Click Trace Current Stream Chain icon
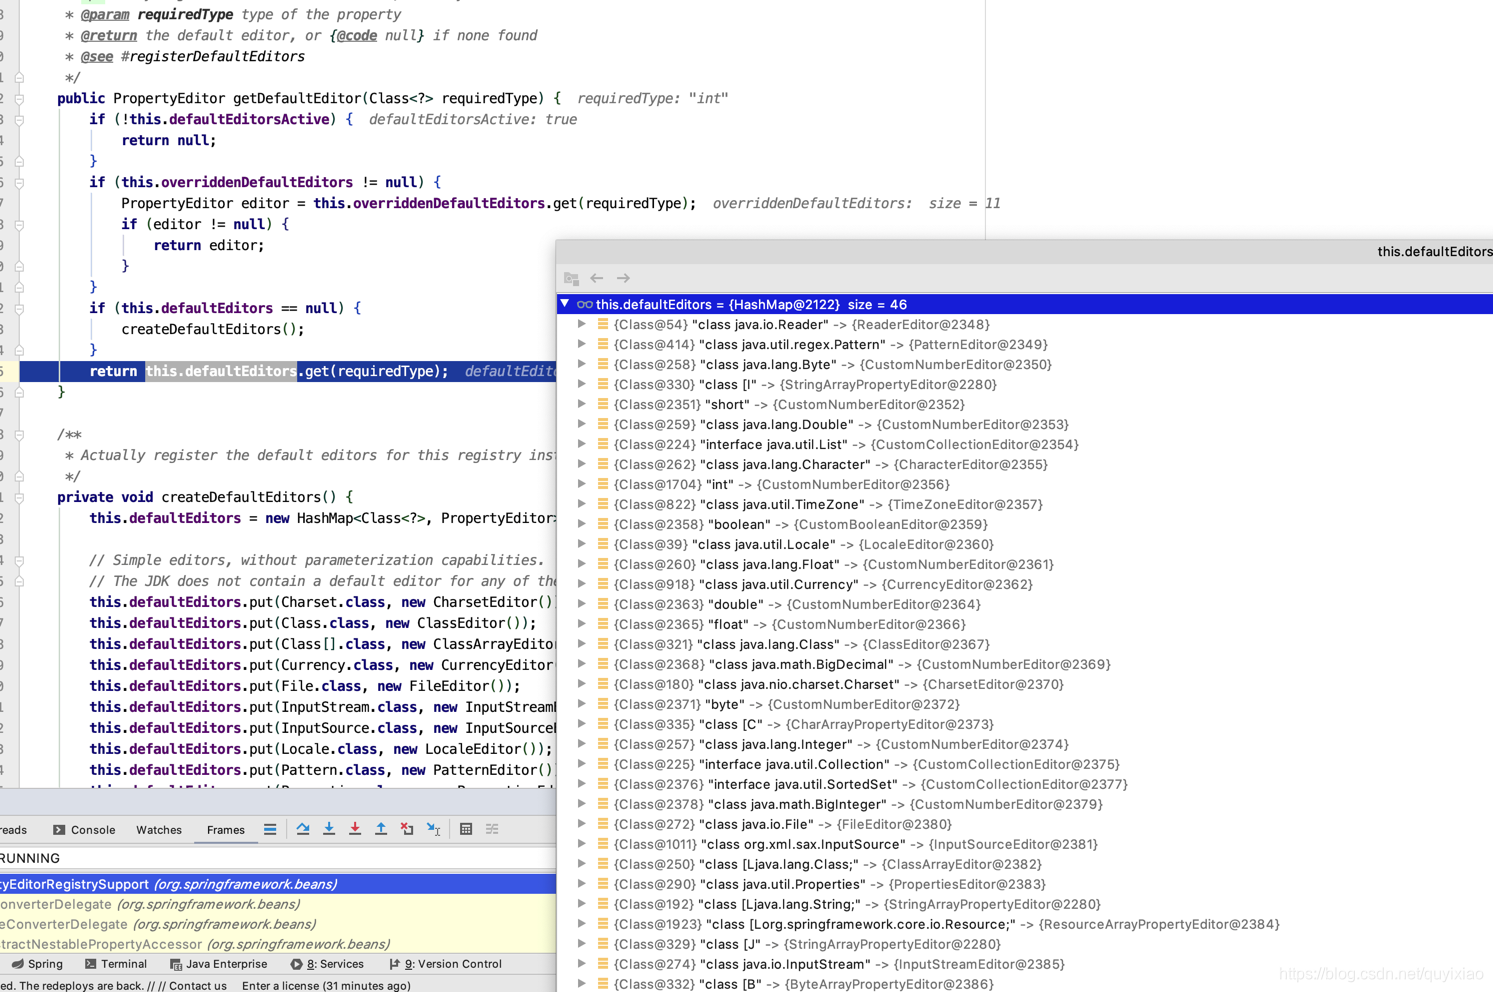Image resolution: width=1493 pixels, height=992 pixels. tap(492, 829)
